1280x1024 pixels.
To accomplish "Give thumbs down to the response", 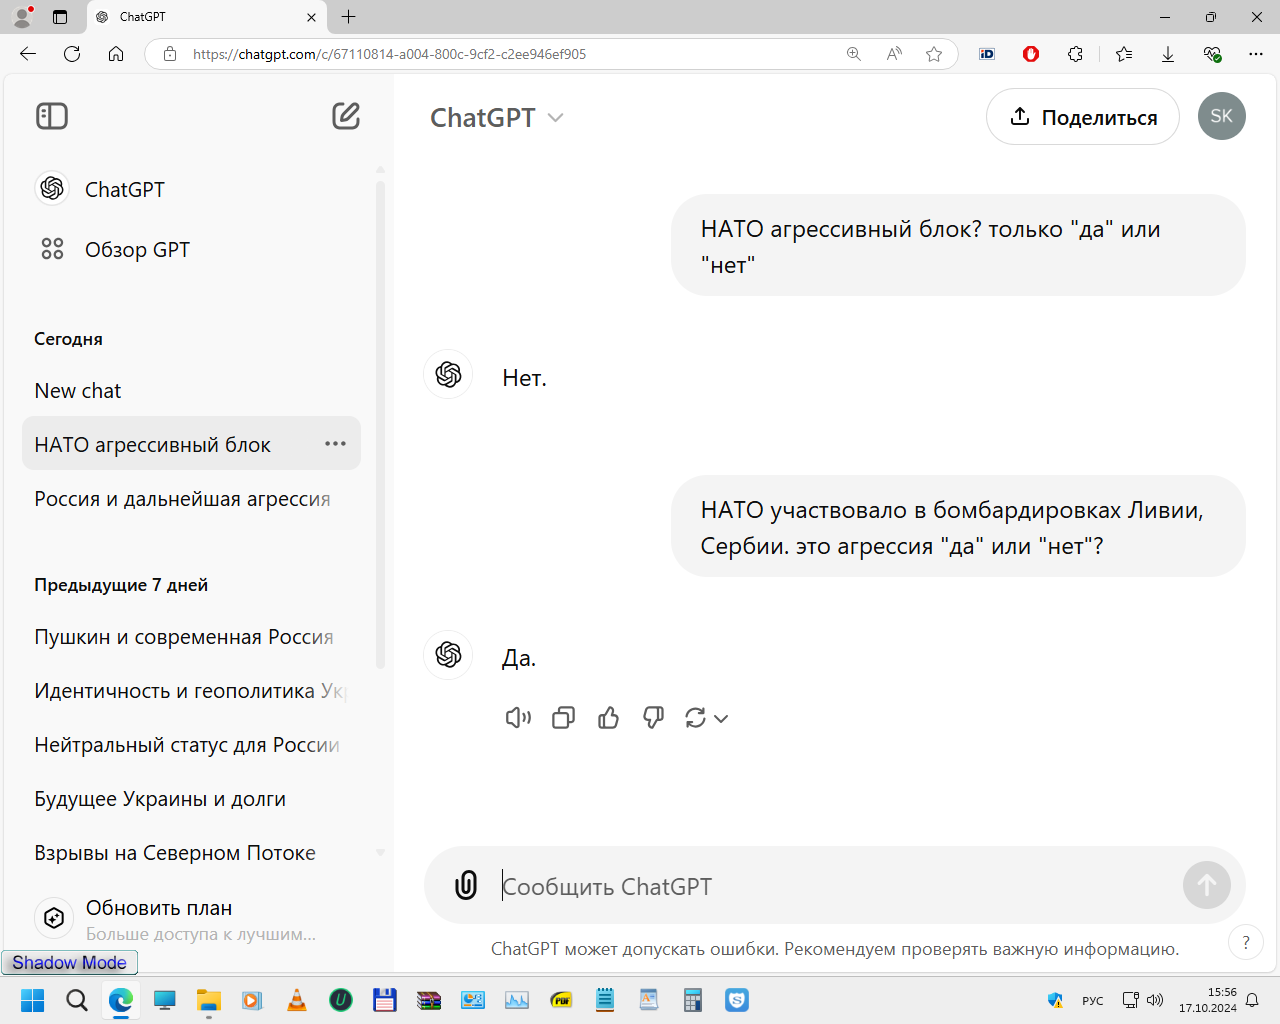I will (653, 718).
